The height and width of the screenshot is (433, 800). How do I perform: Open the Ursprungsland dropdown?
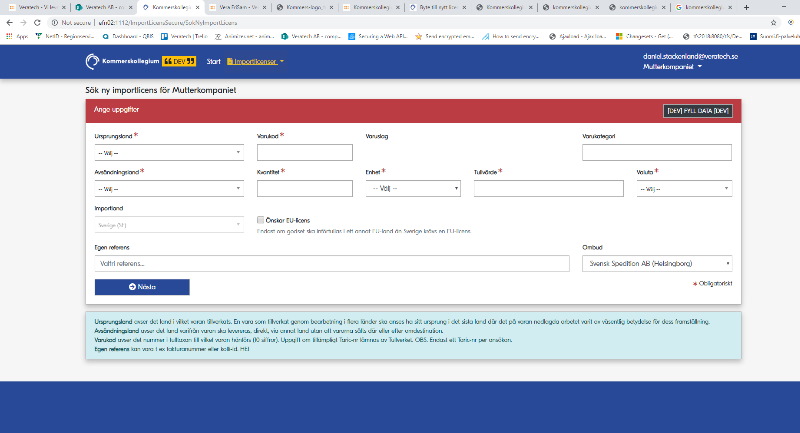(x=169, y=152)
